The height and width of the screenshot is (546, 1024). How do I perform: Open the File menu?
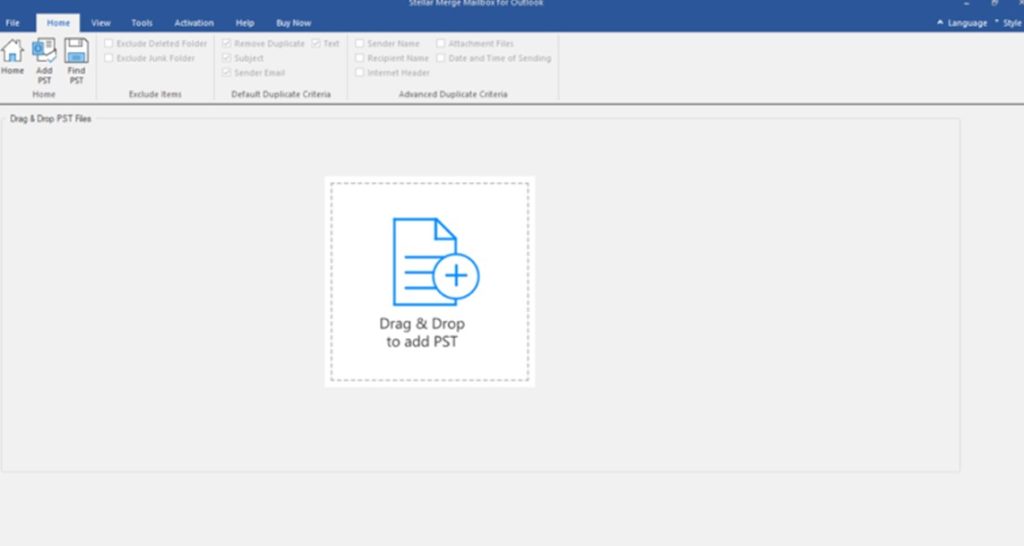point(13,23)
